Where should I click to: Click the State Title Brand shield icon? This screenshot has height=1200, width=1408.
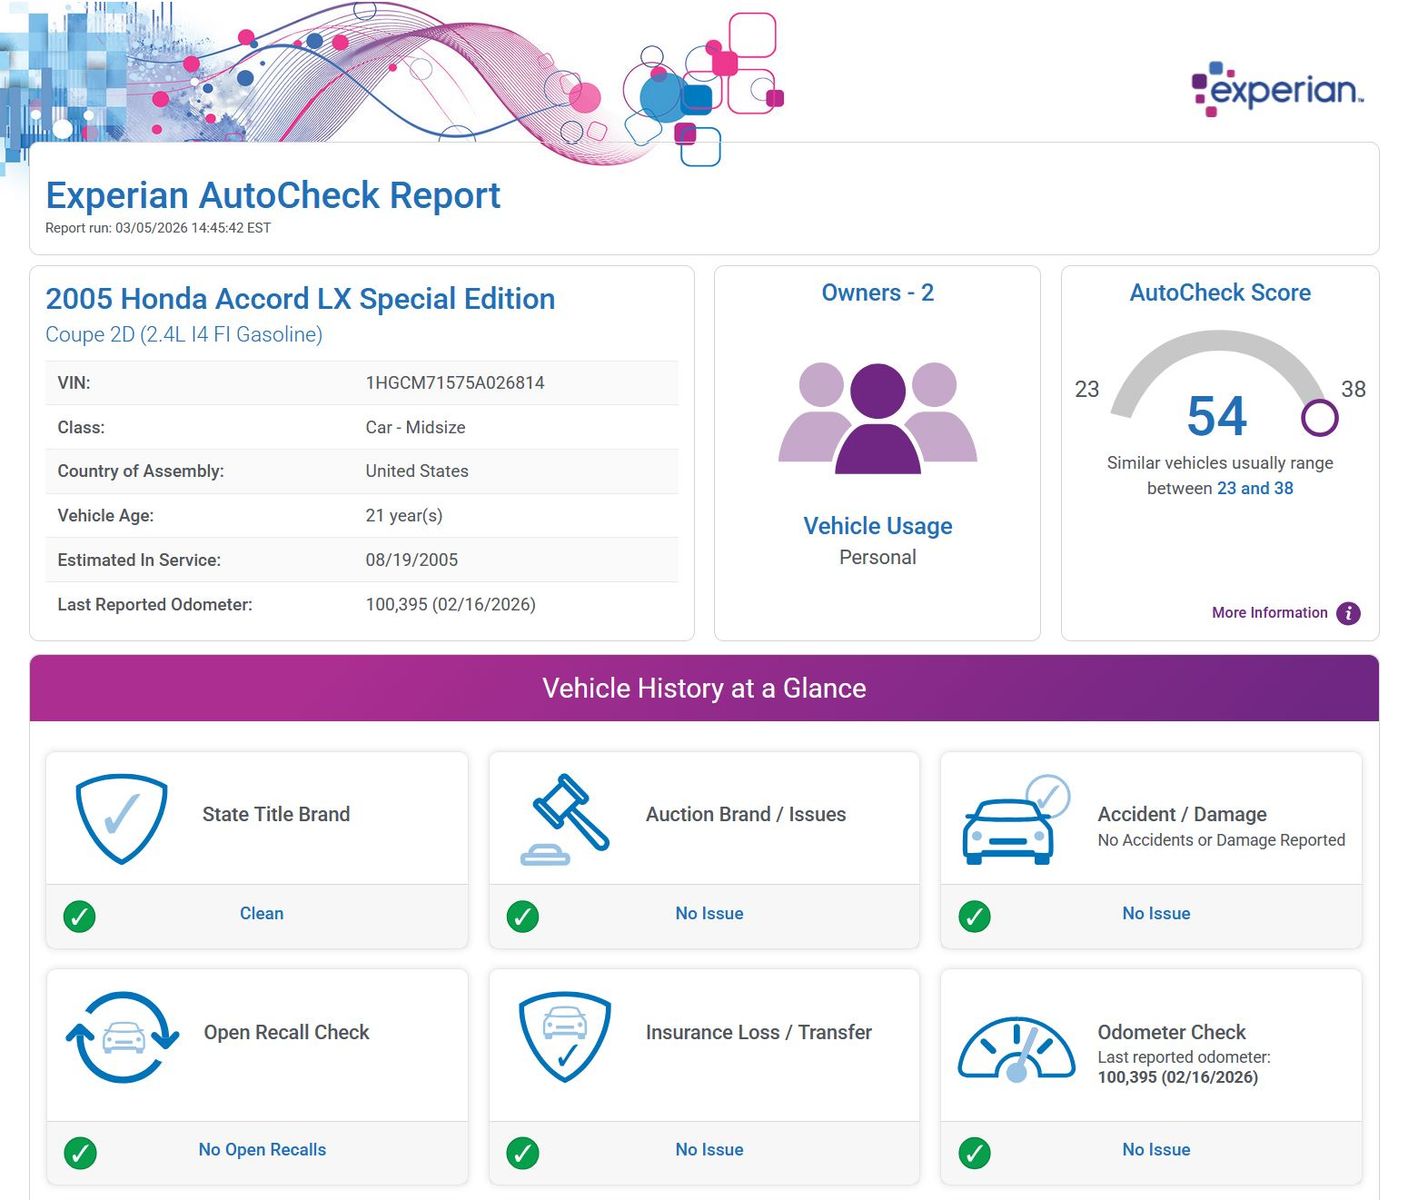tap(121, 817)
